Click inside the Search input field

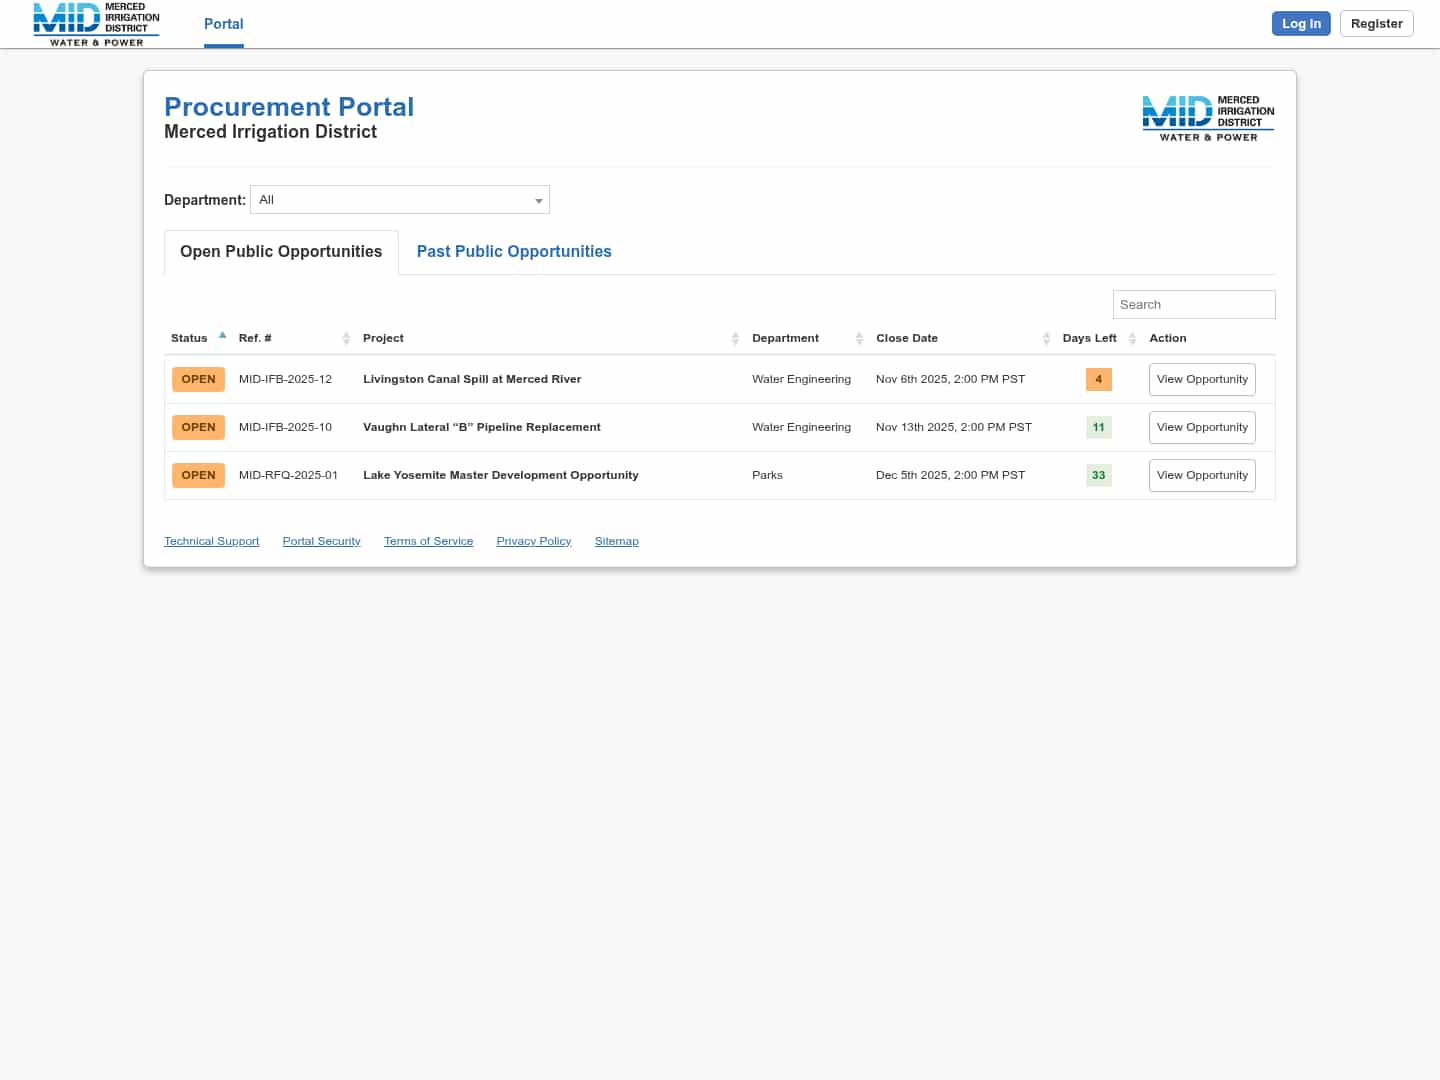coord(1194,304)
